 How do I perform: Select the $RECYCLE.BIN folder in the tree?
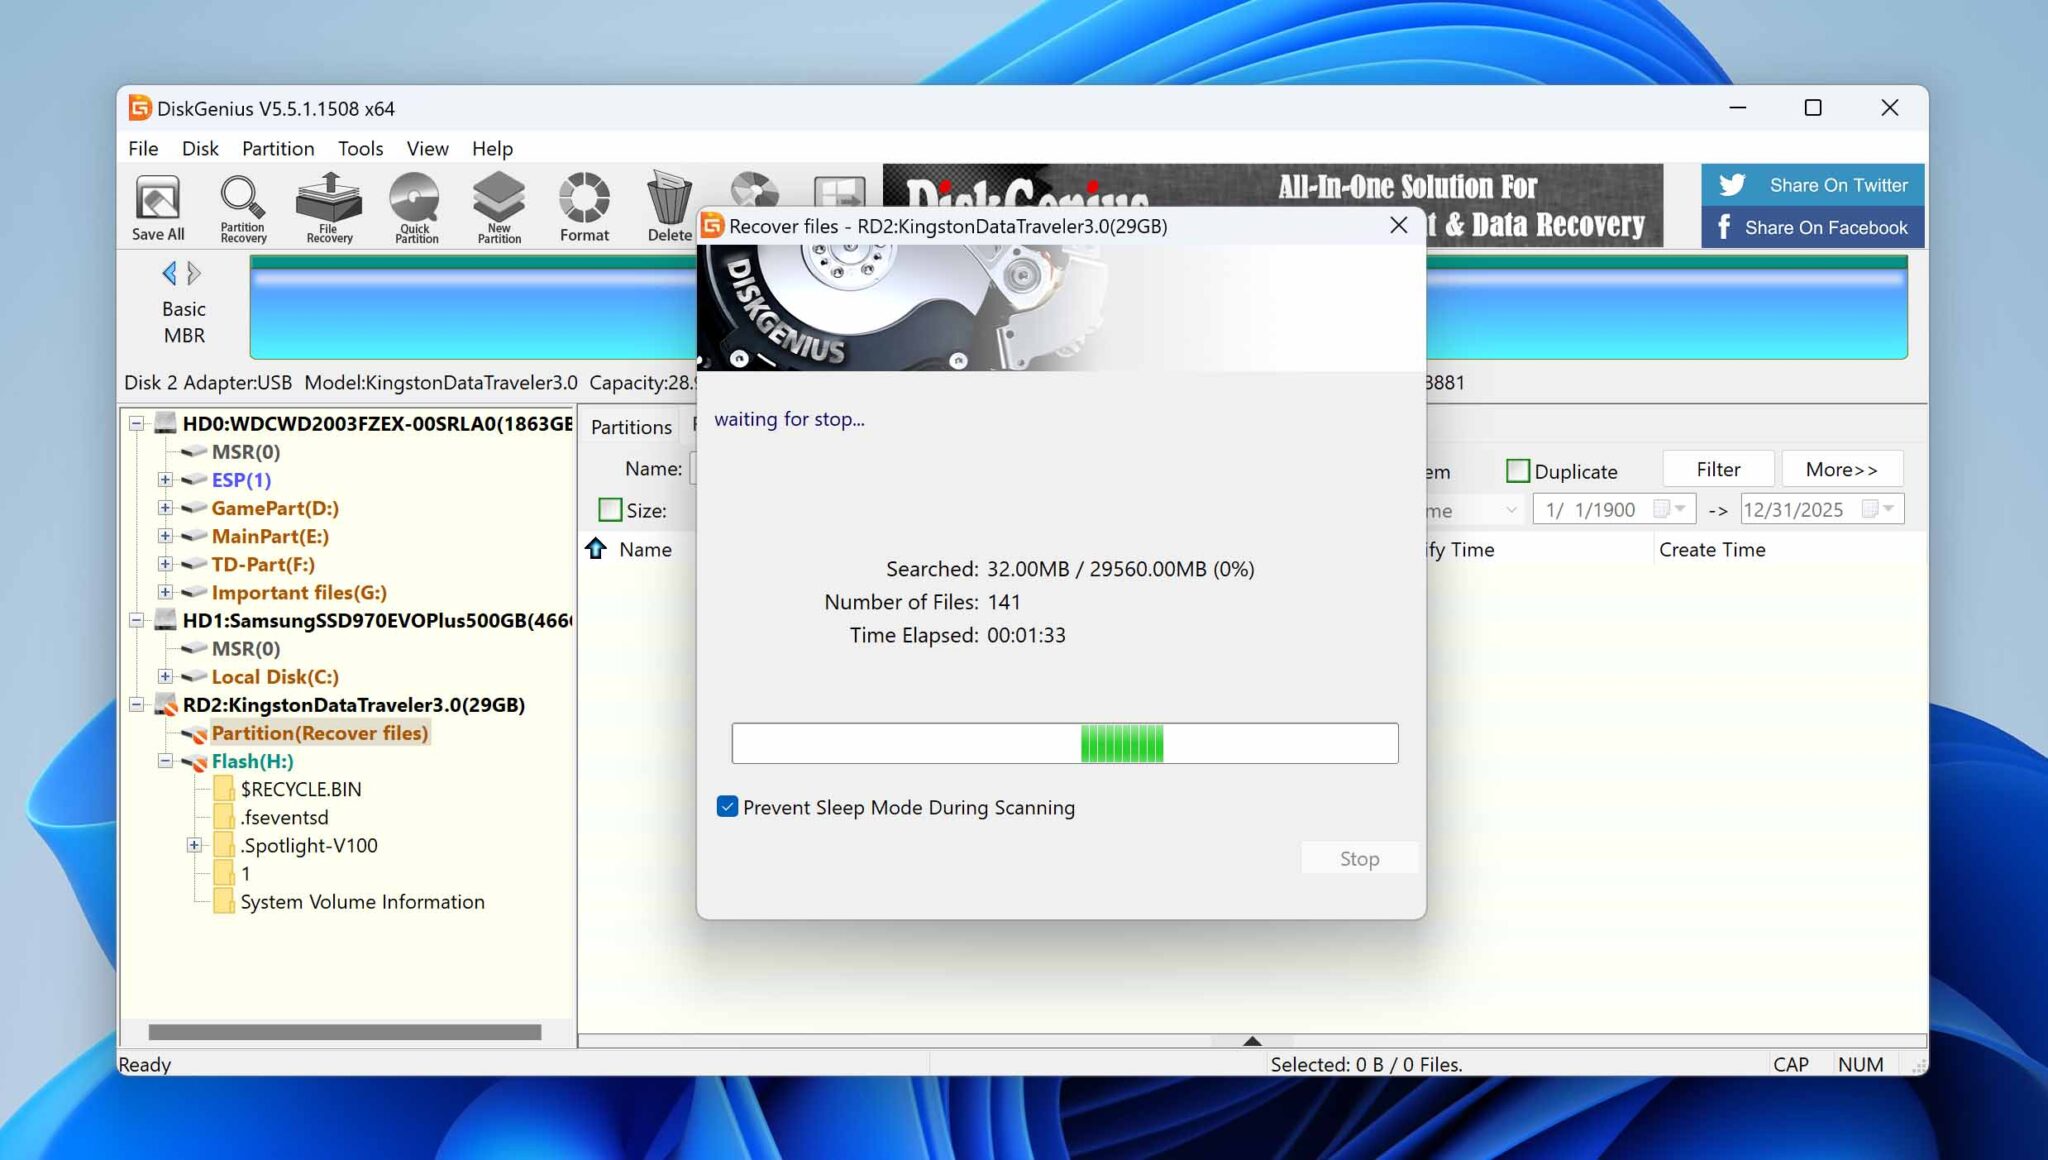[300, 789]
